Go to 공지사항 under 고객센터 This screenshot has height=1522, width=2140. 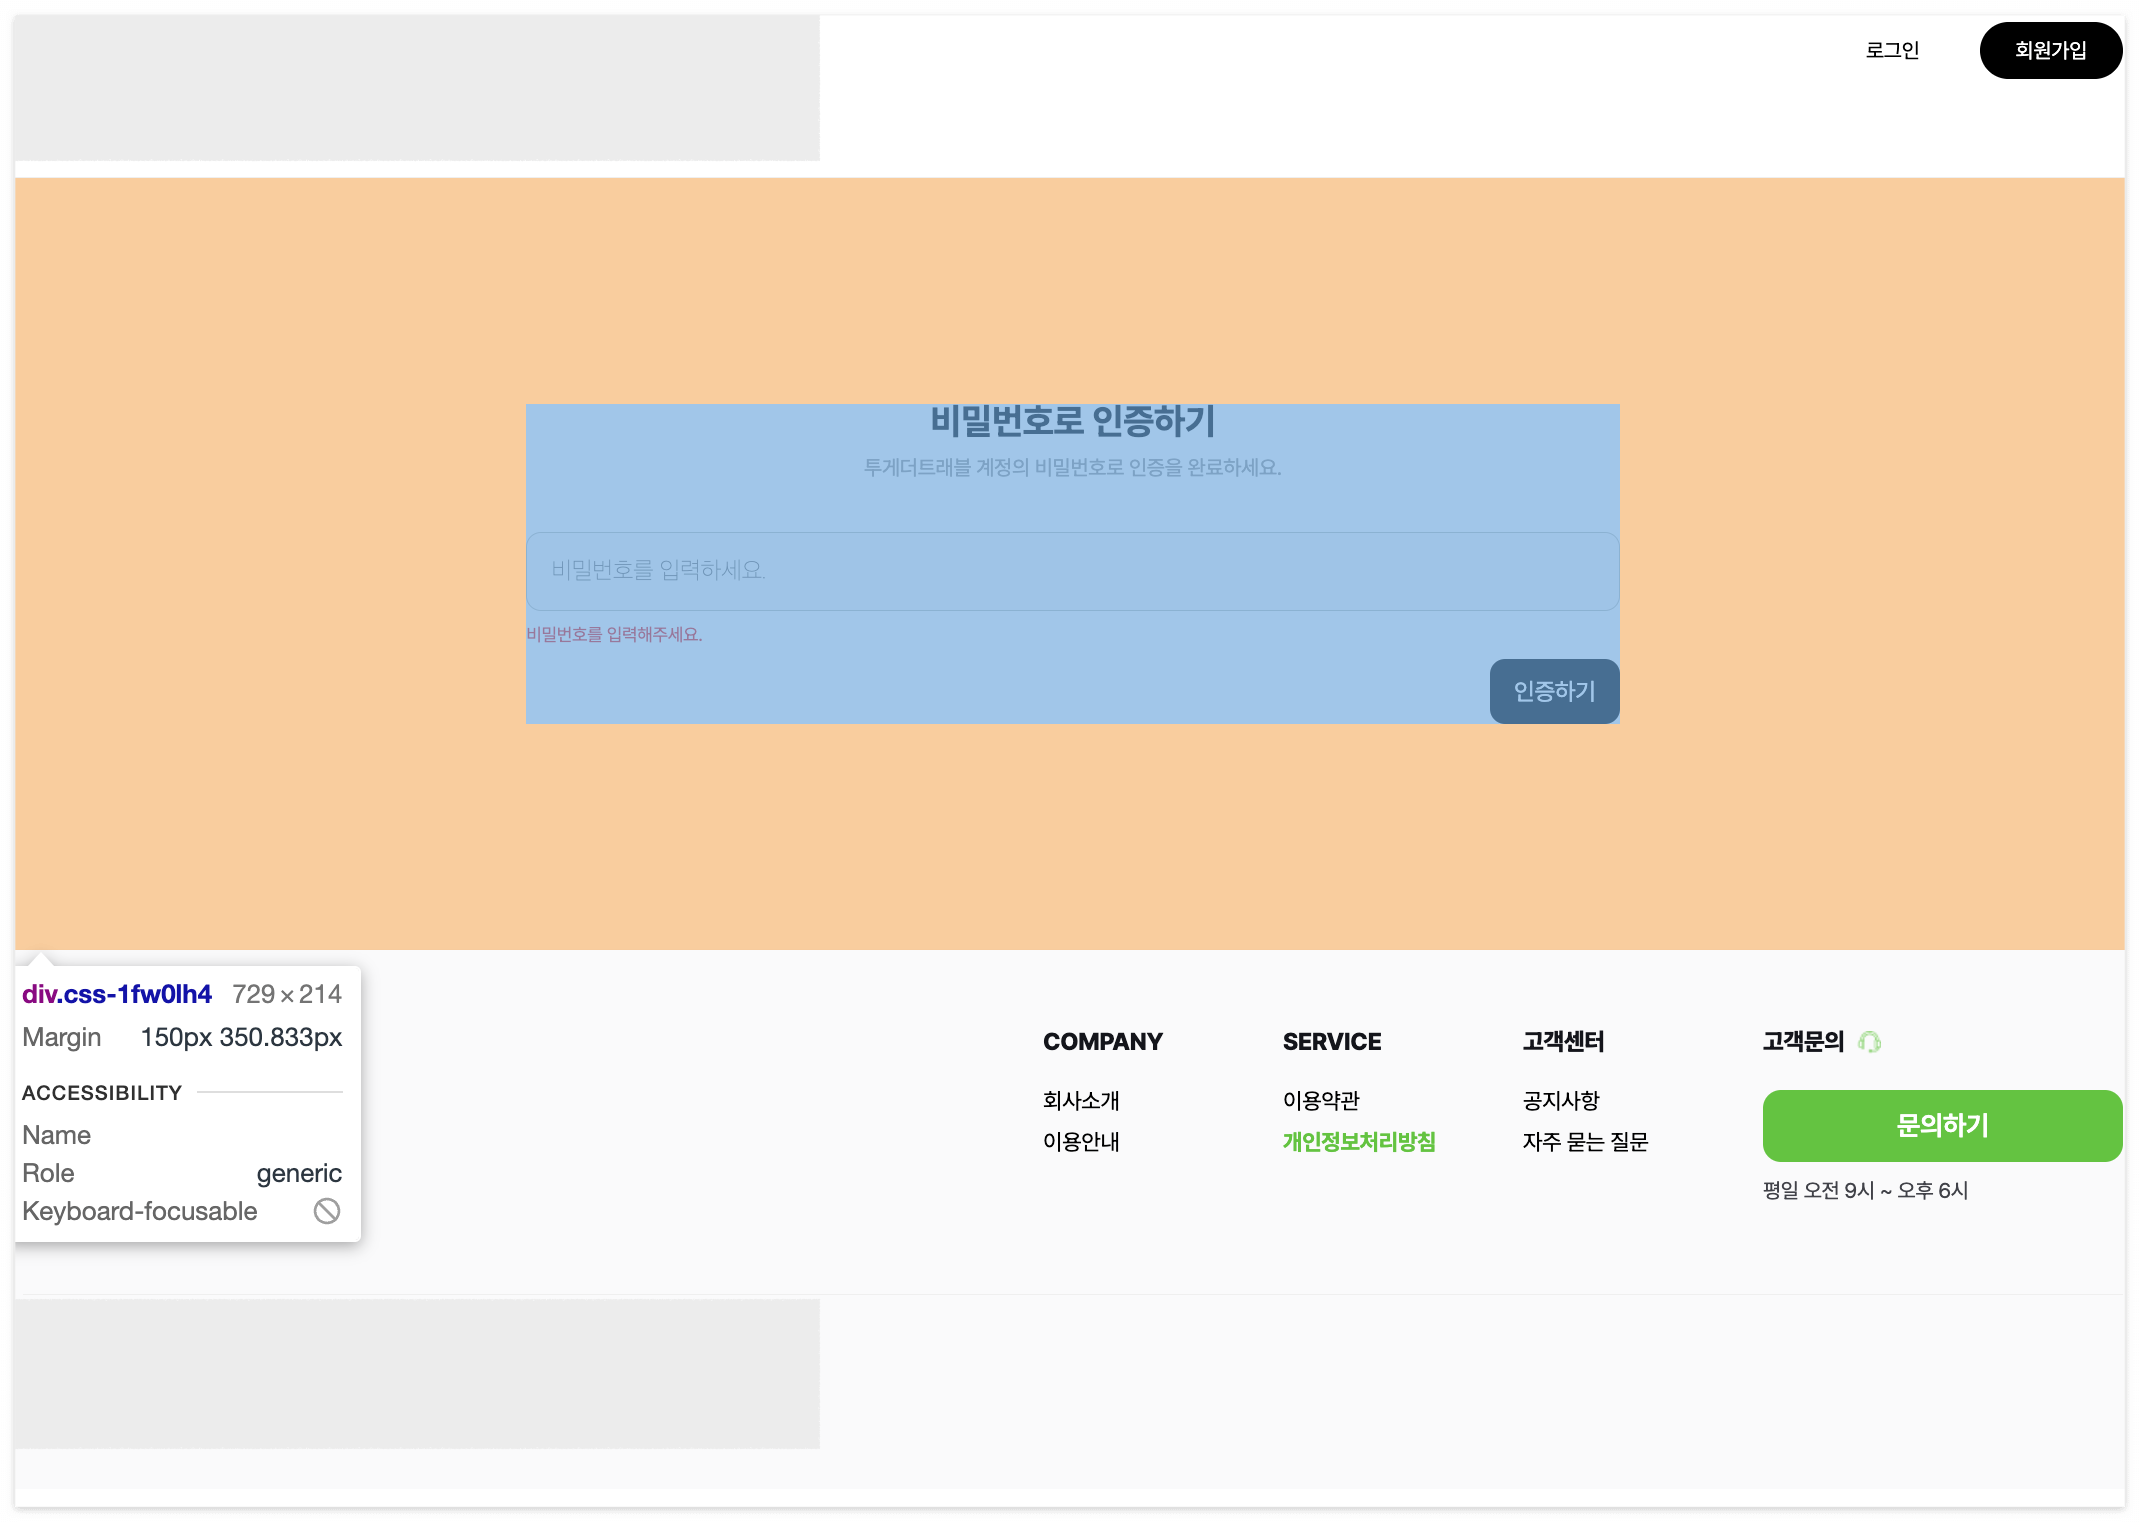[1561, 1101]
